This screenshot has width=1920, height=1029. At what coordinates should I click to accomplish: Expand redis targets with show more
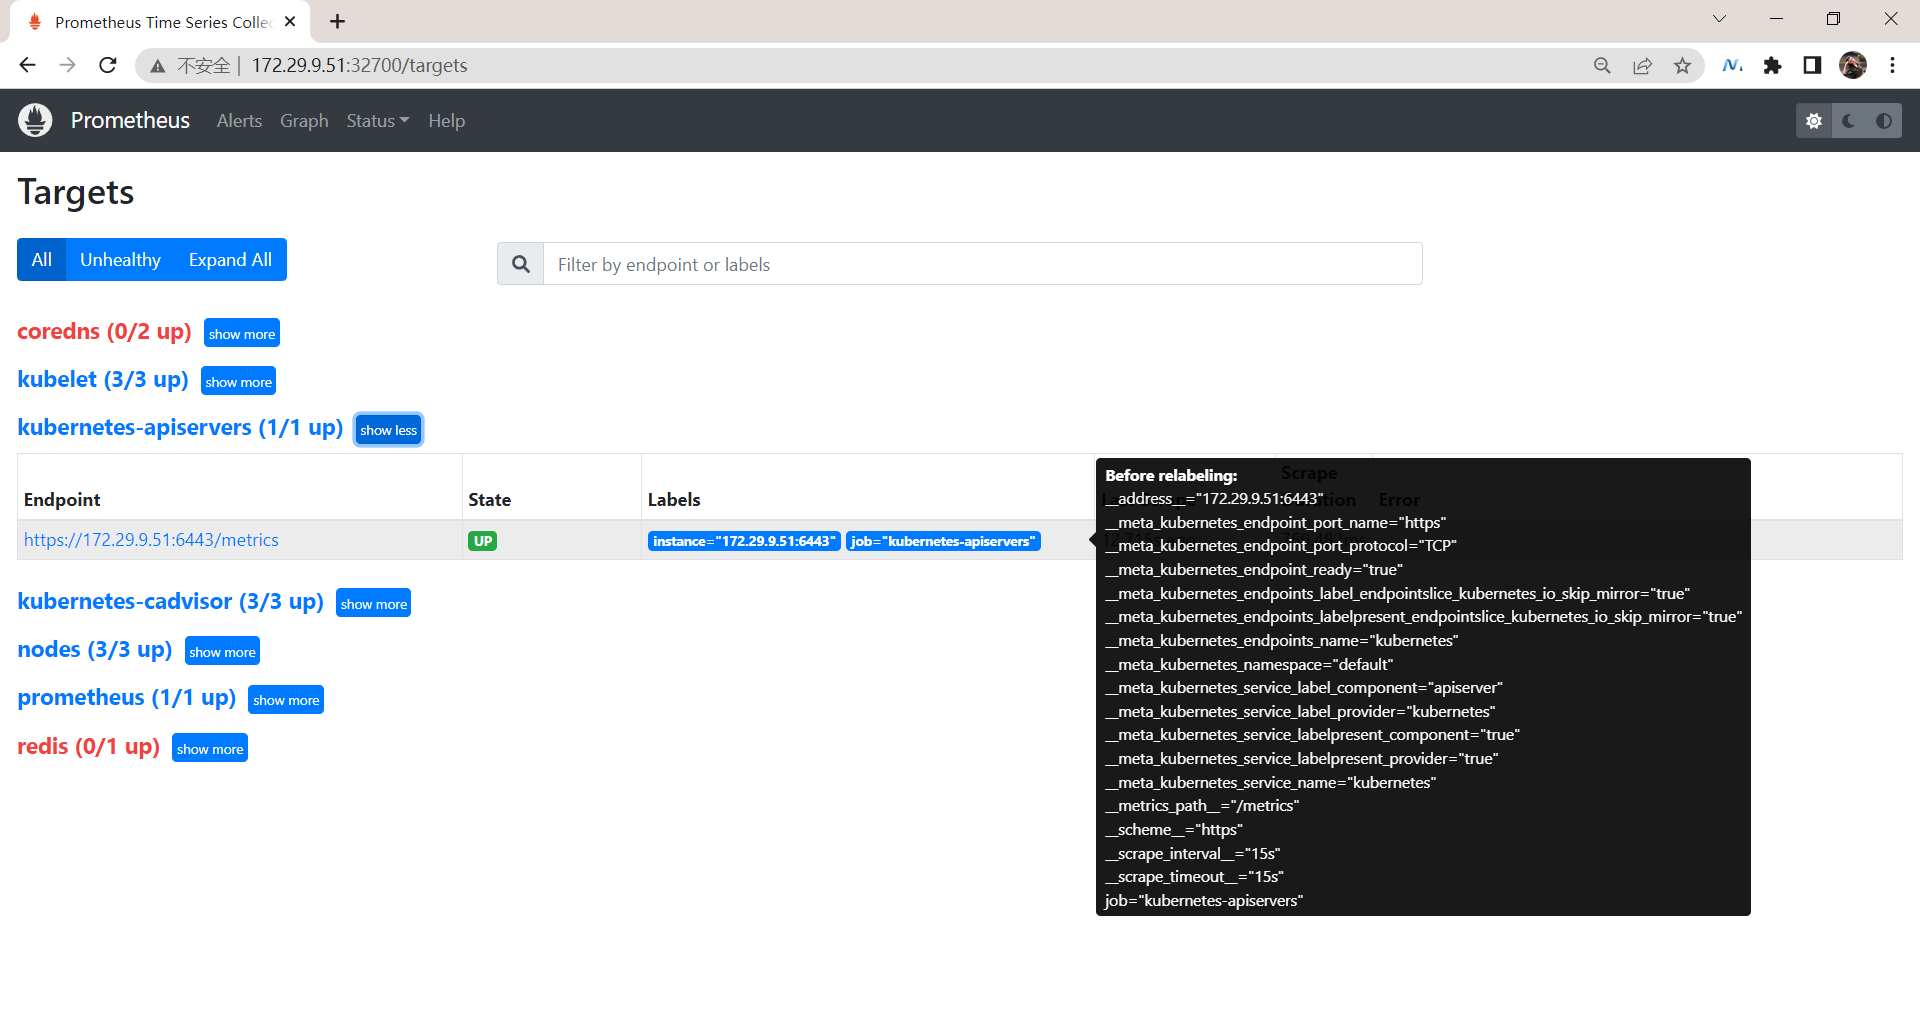[x=210, y=748]
